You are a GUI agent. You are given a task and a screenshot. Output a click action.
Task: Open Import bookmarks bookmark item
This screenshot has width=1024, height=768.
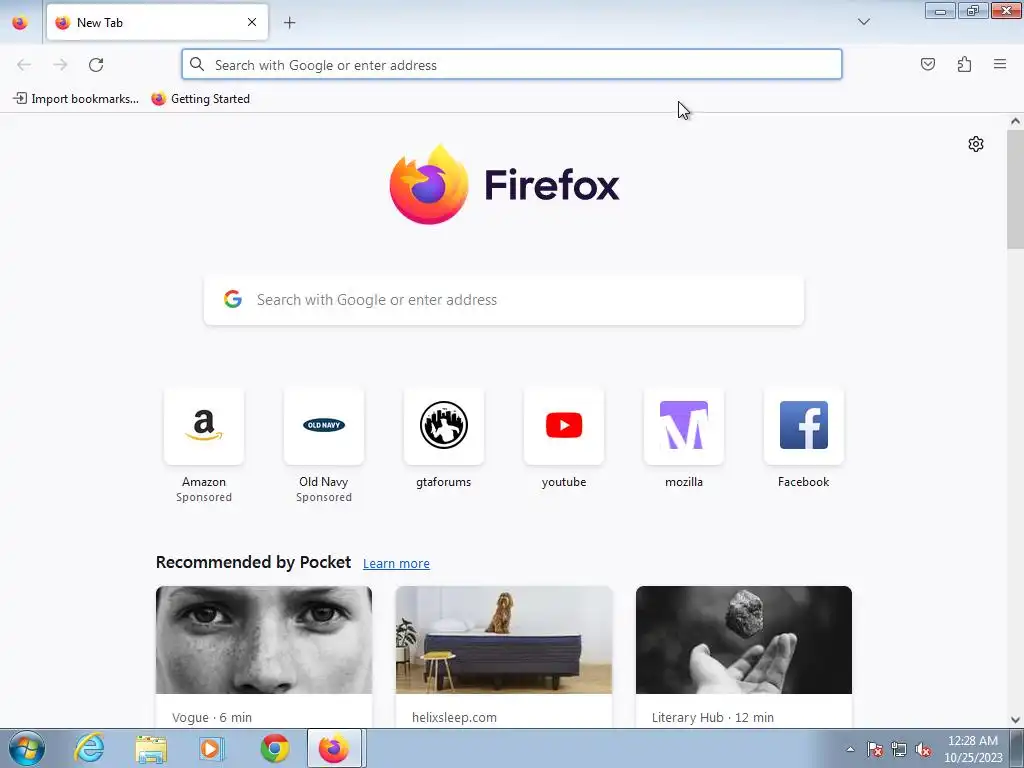[76, 99]
